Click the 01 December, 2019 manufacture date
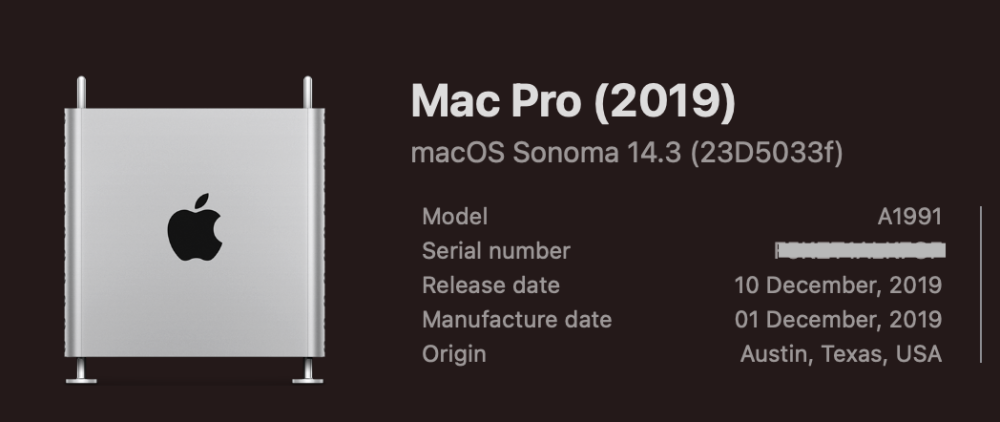Image resolution: width=1000 pixels, height=422 pixels. coord(838,319)
